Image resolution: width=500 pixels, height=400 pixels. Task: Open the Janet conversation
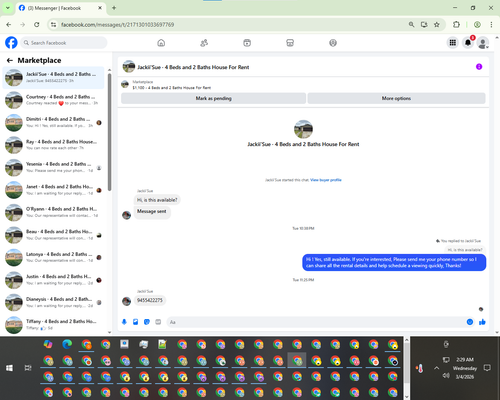click(x=53, y=190)
